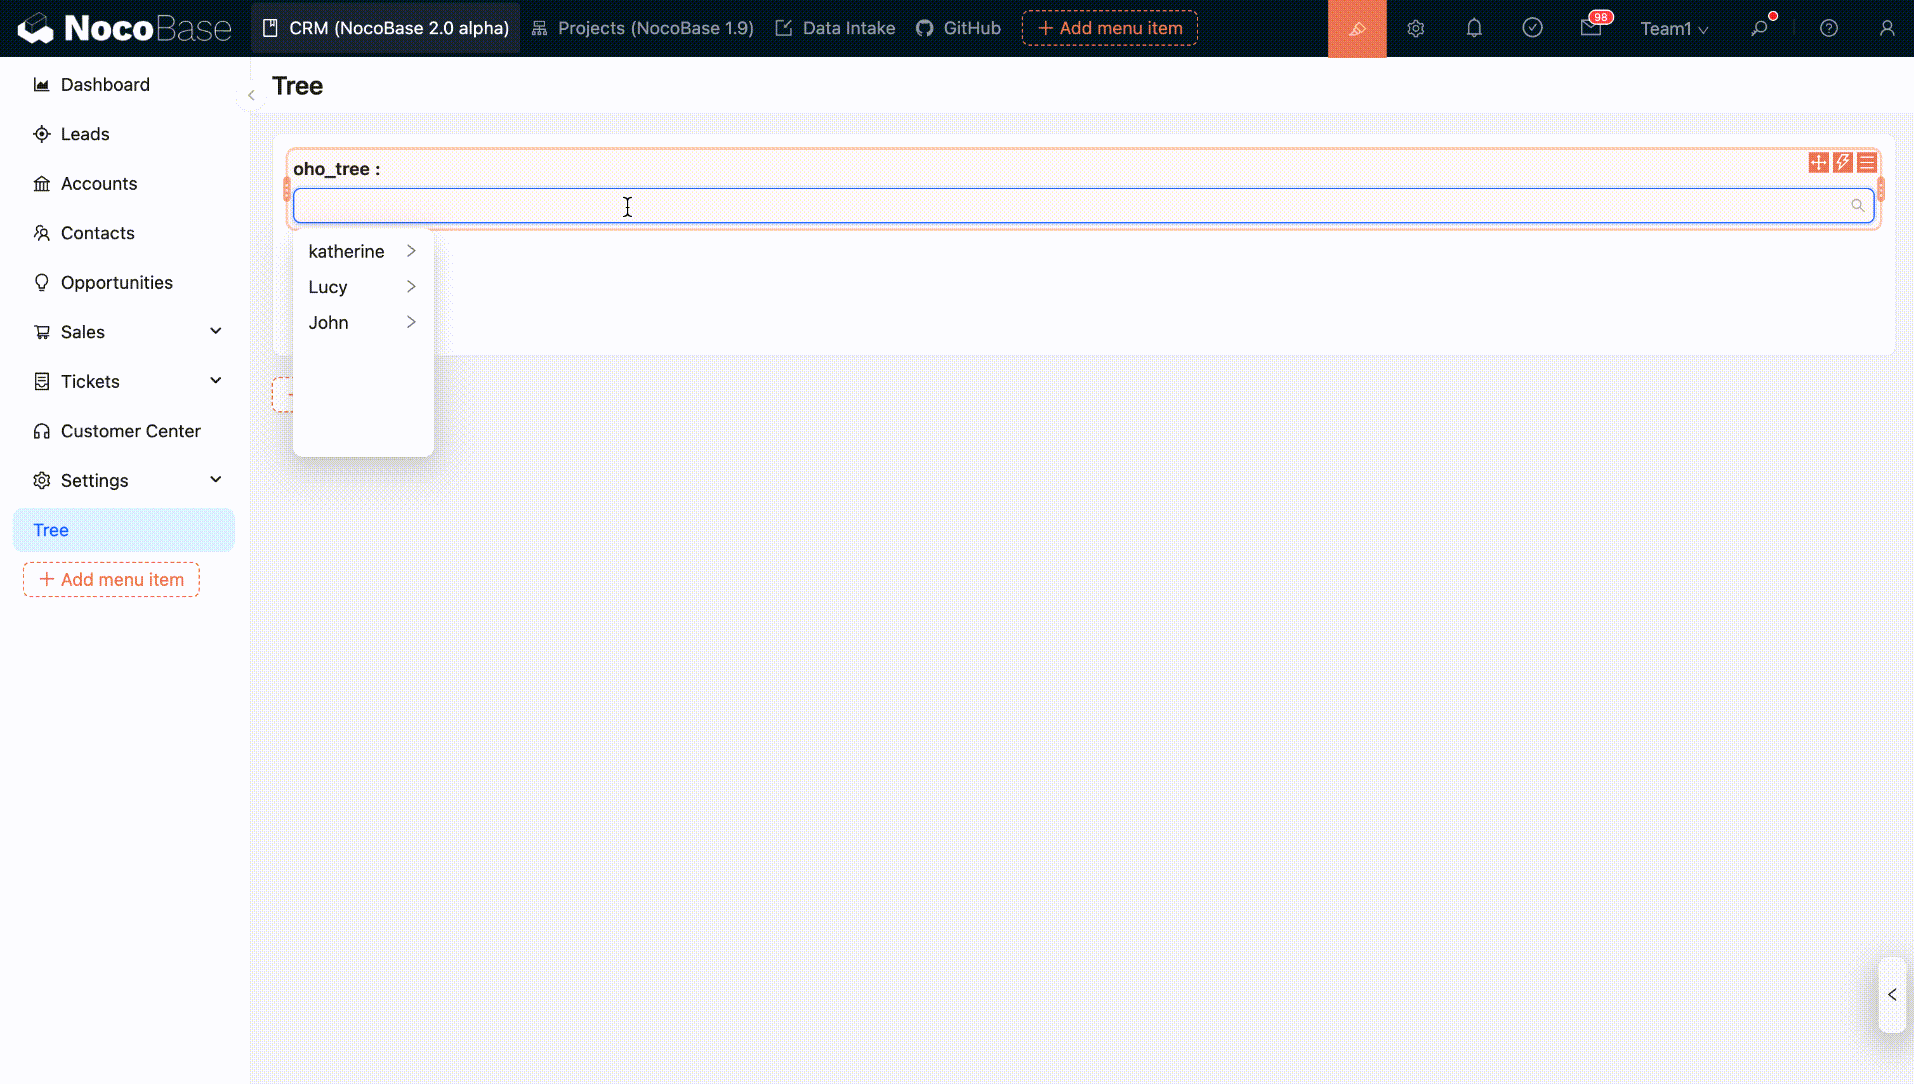The image size is (1914, 1084).
Task: Toggle the UI Editor highlighter mode
Action: click(1356, 28)
